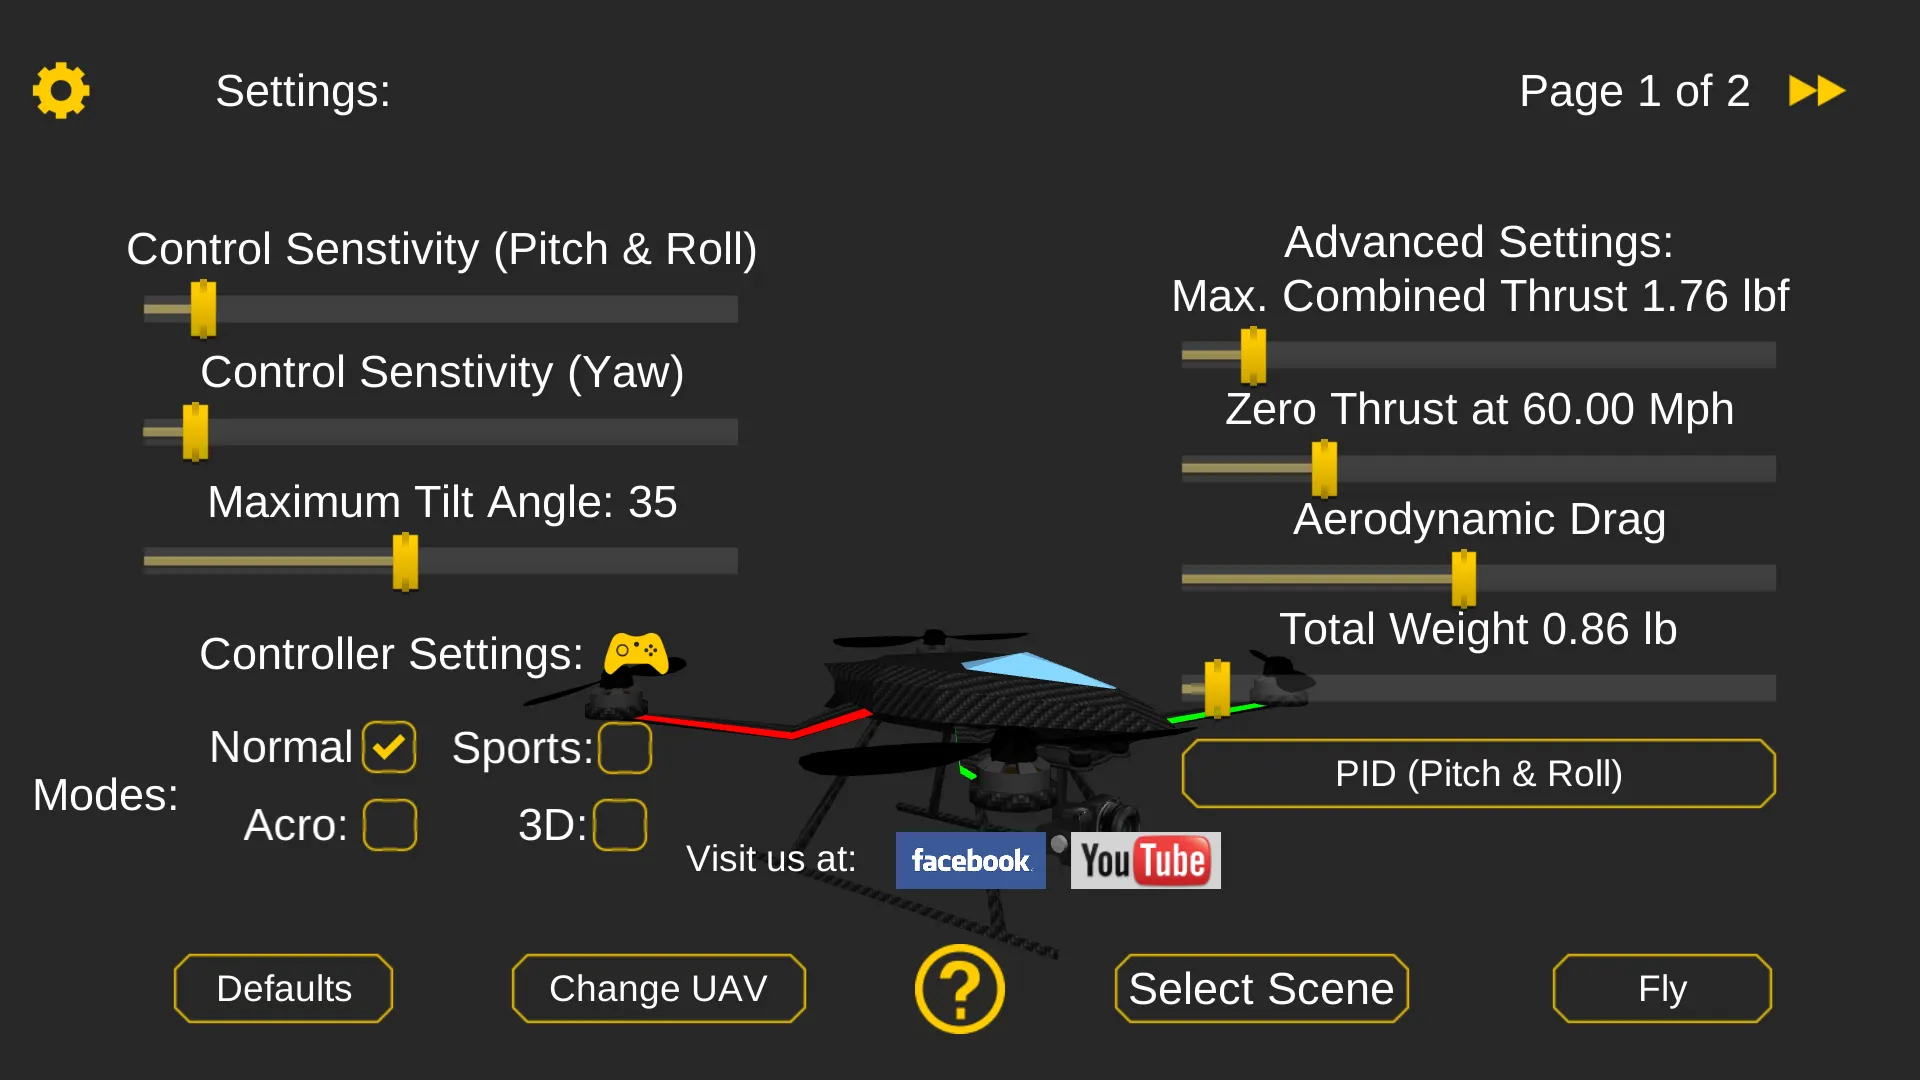Adjust Maximum Tilt Angle slider
1920x1080 pixels.
[404, 560]
